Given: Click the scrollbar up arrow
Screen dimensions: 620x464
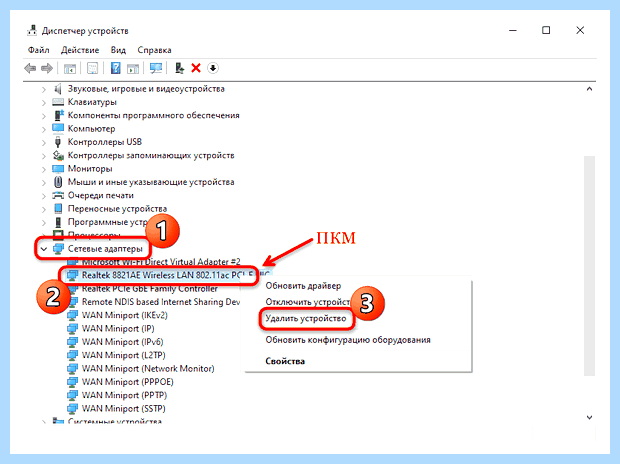Looking at the screenshot, I should [x=589, y=89].
